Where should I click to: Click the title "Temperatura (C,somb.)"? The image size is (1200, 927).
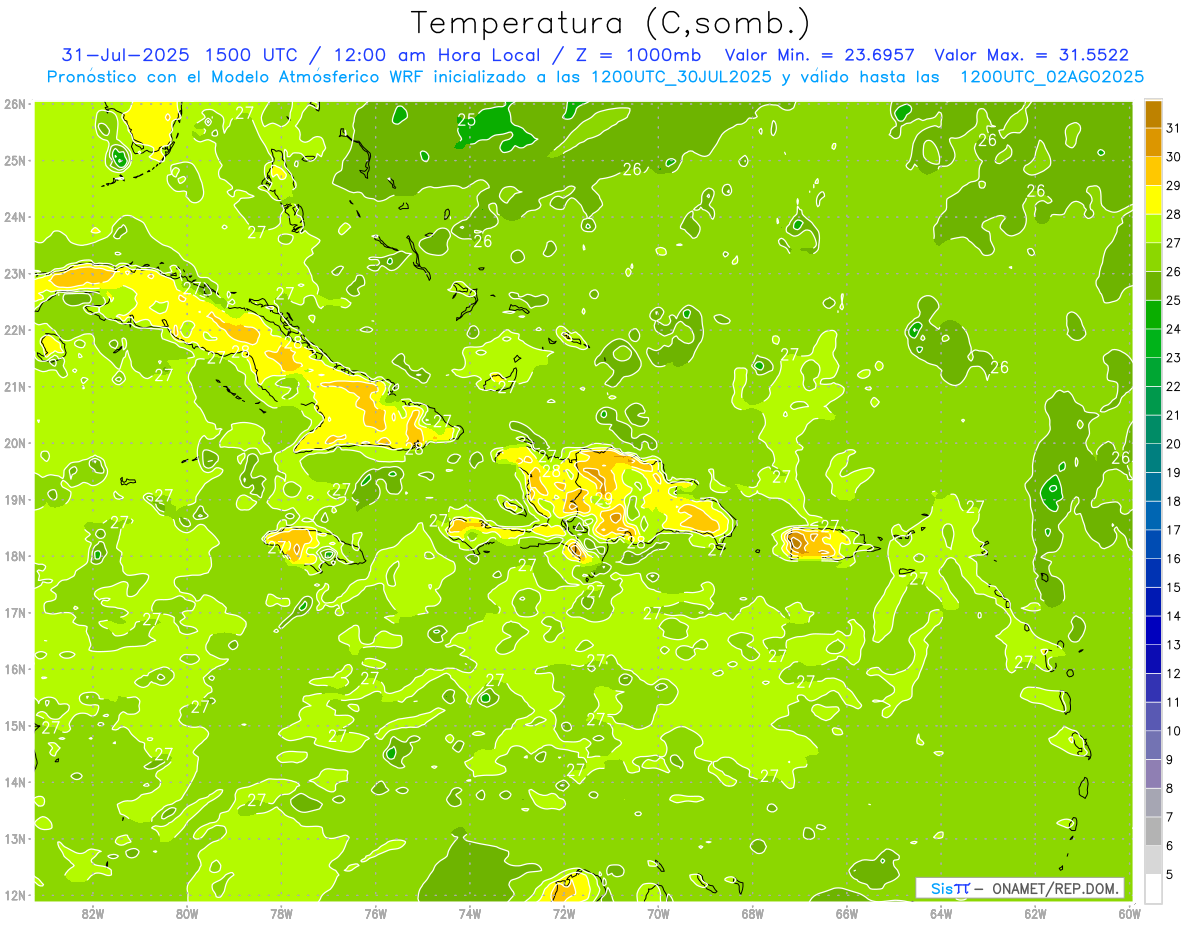point(611,24)
